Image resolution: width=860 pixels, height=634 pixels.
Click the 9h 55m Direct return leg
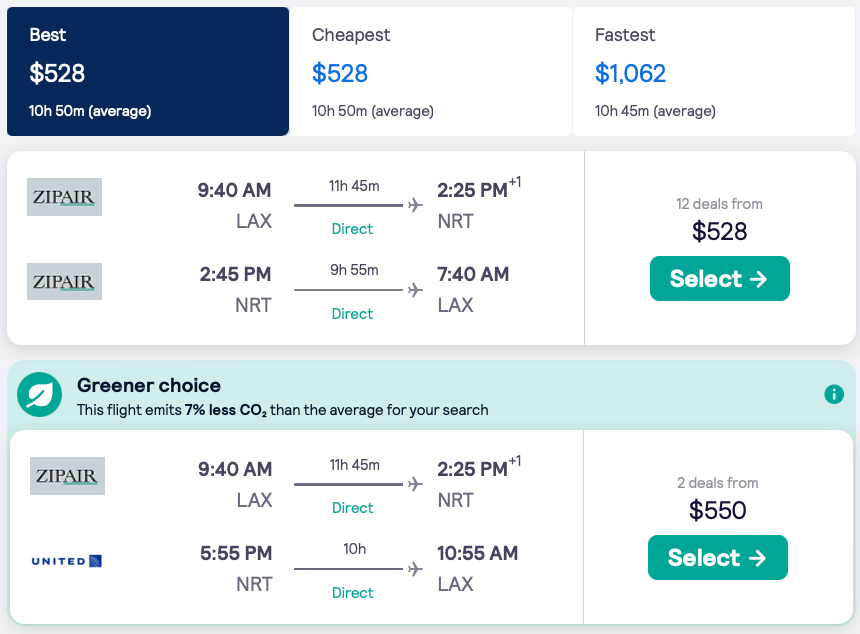352,291
